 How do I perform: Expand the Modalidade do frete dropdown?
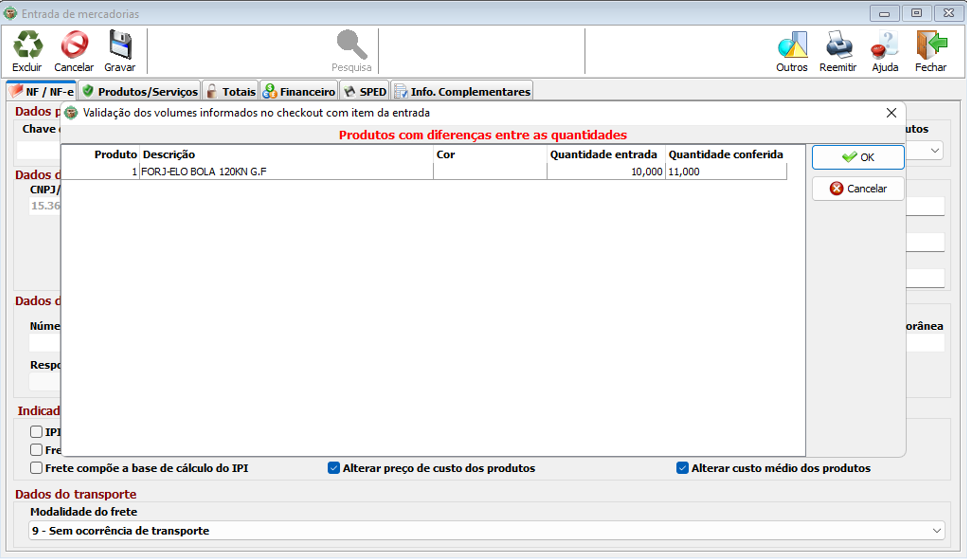pos(936,531)
